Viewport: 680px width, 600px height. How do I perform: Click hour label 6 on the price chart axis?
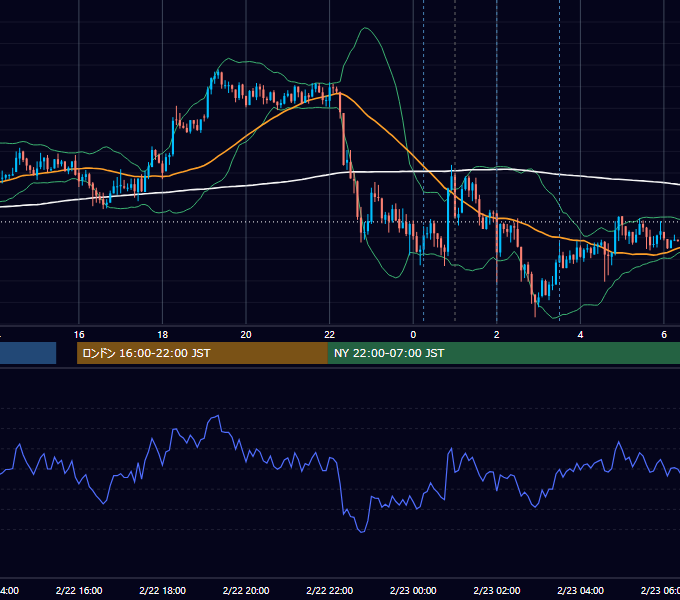664,335
